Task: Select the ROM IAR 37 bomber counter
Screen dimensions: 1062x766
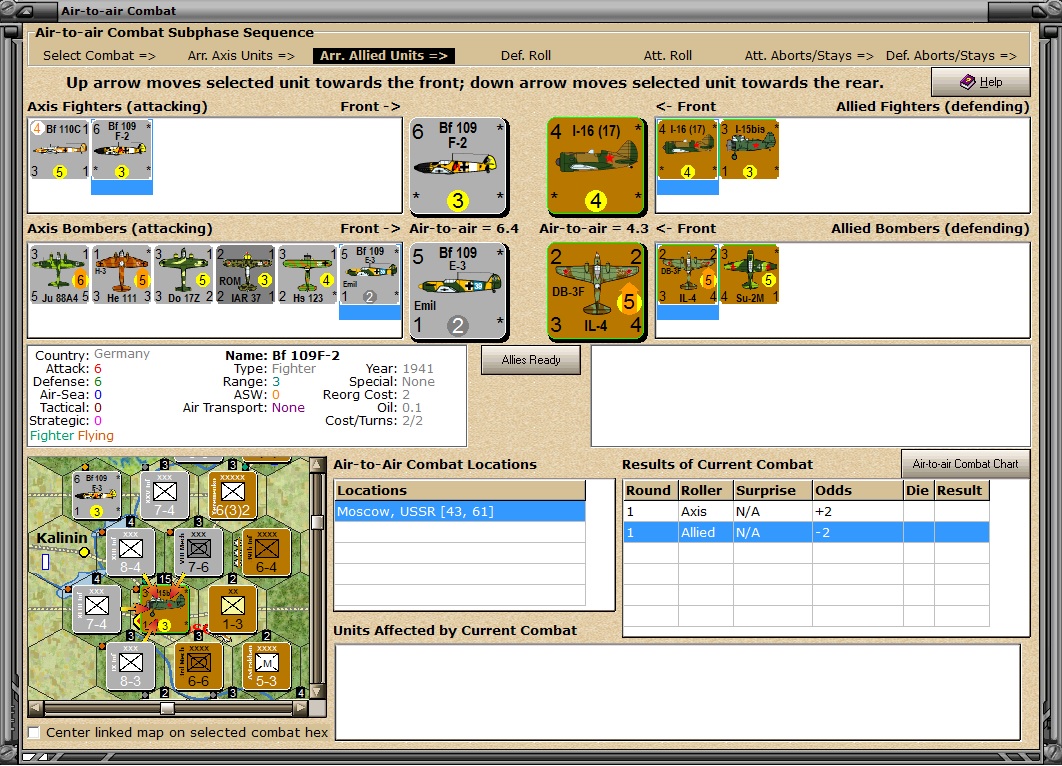Action: click(245, 274)
